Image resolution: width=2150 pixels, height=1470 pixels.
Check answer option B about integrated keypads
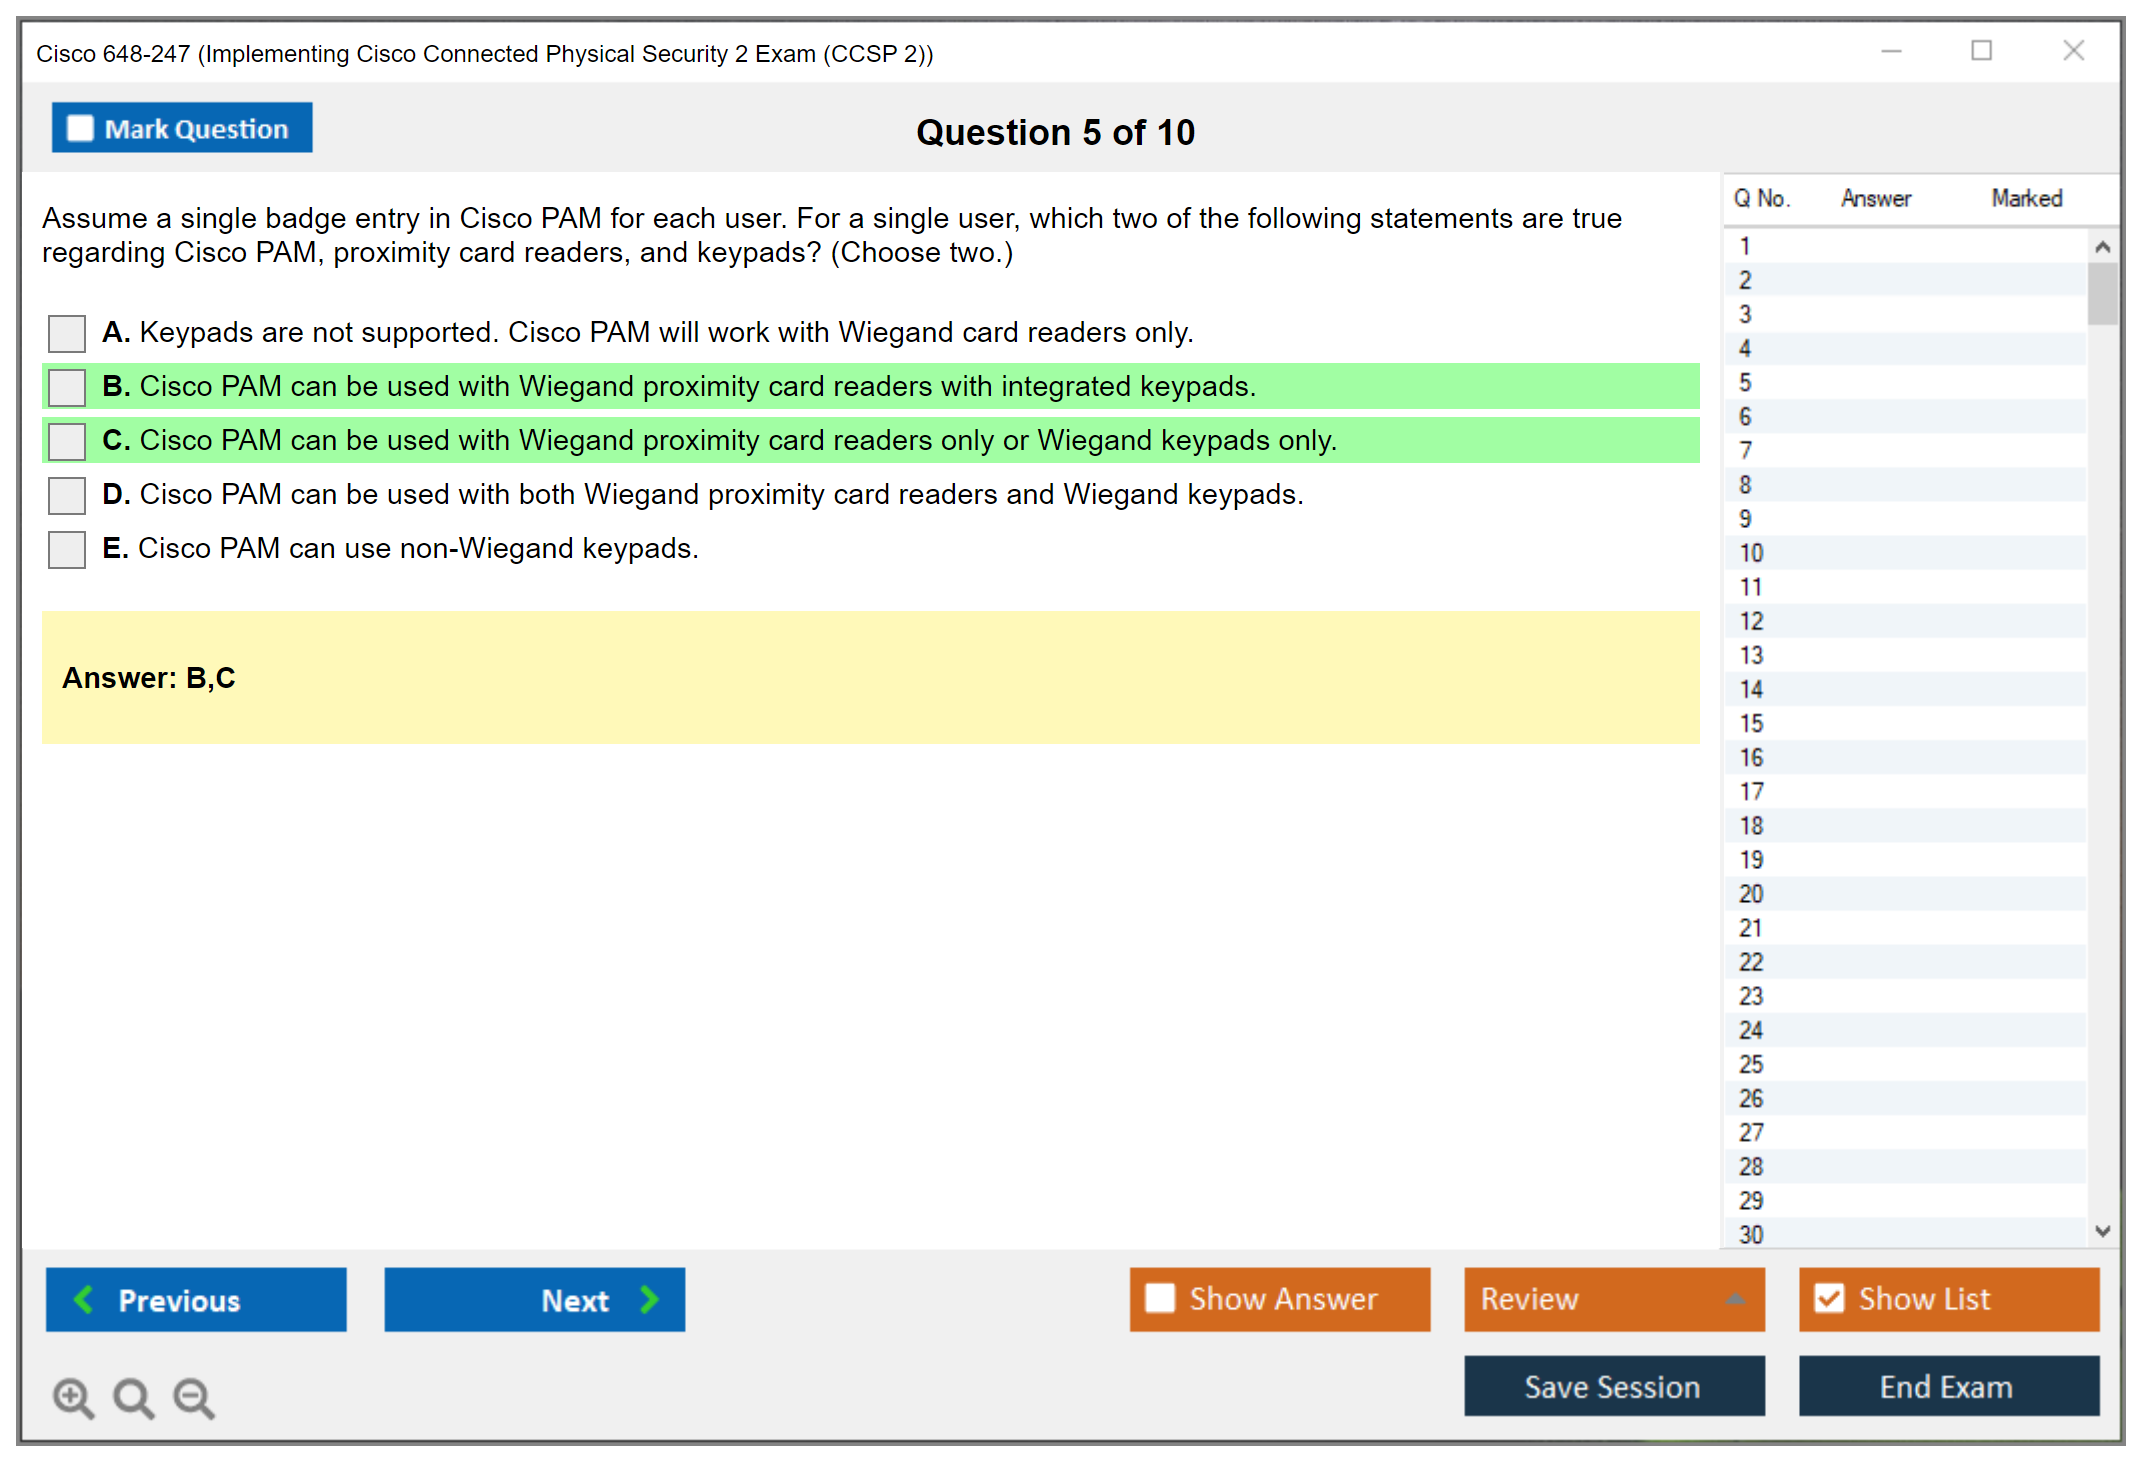coord(67,387)
